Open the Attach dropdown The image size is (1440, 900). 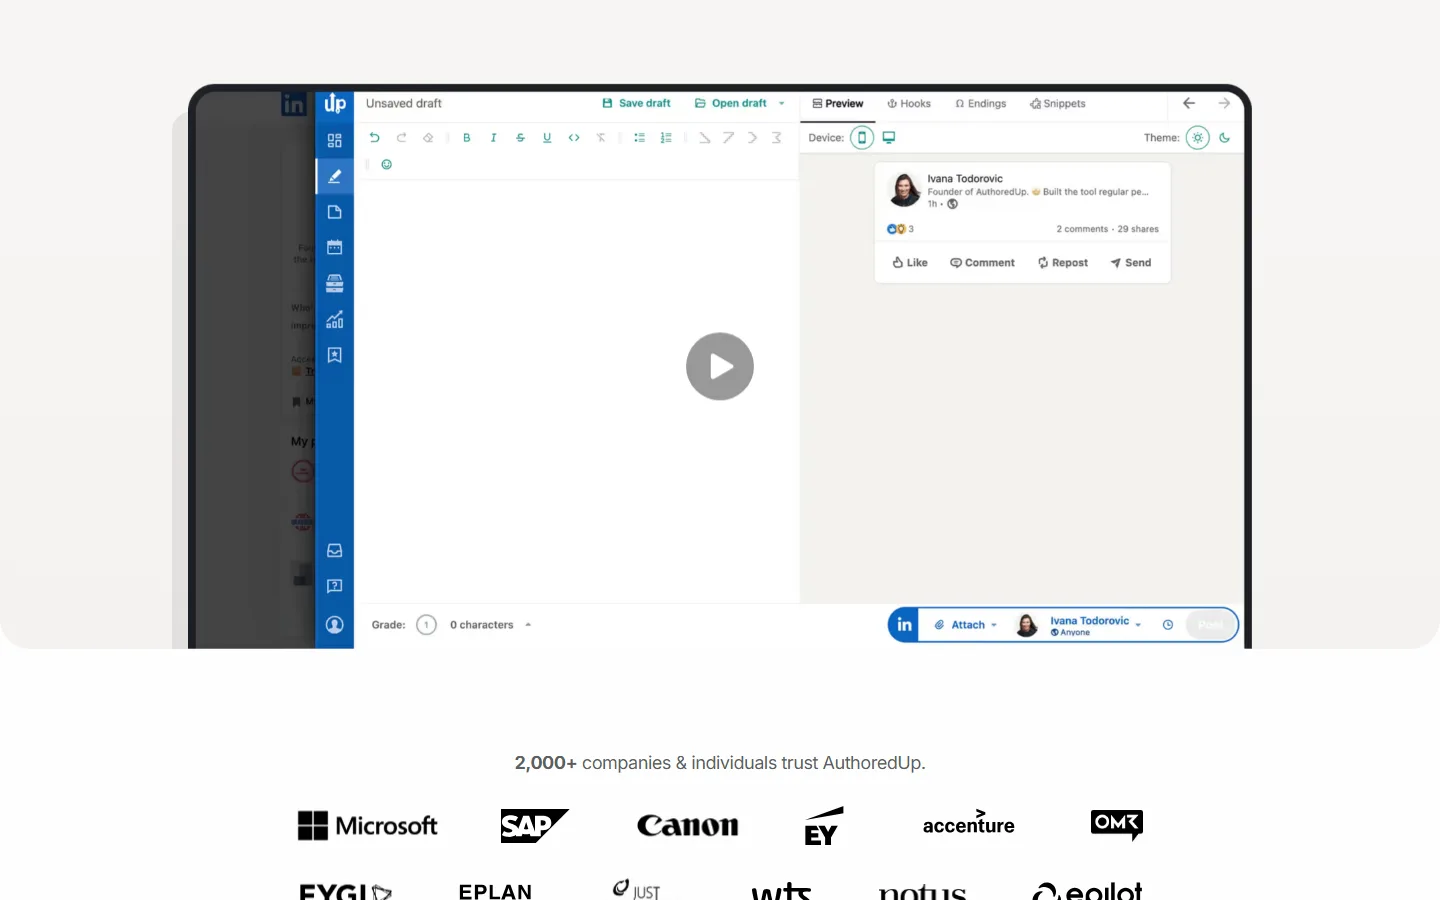click(966, 625)
